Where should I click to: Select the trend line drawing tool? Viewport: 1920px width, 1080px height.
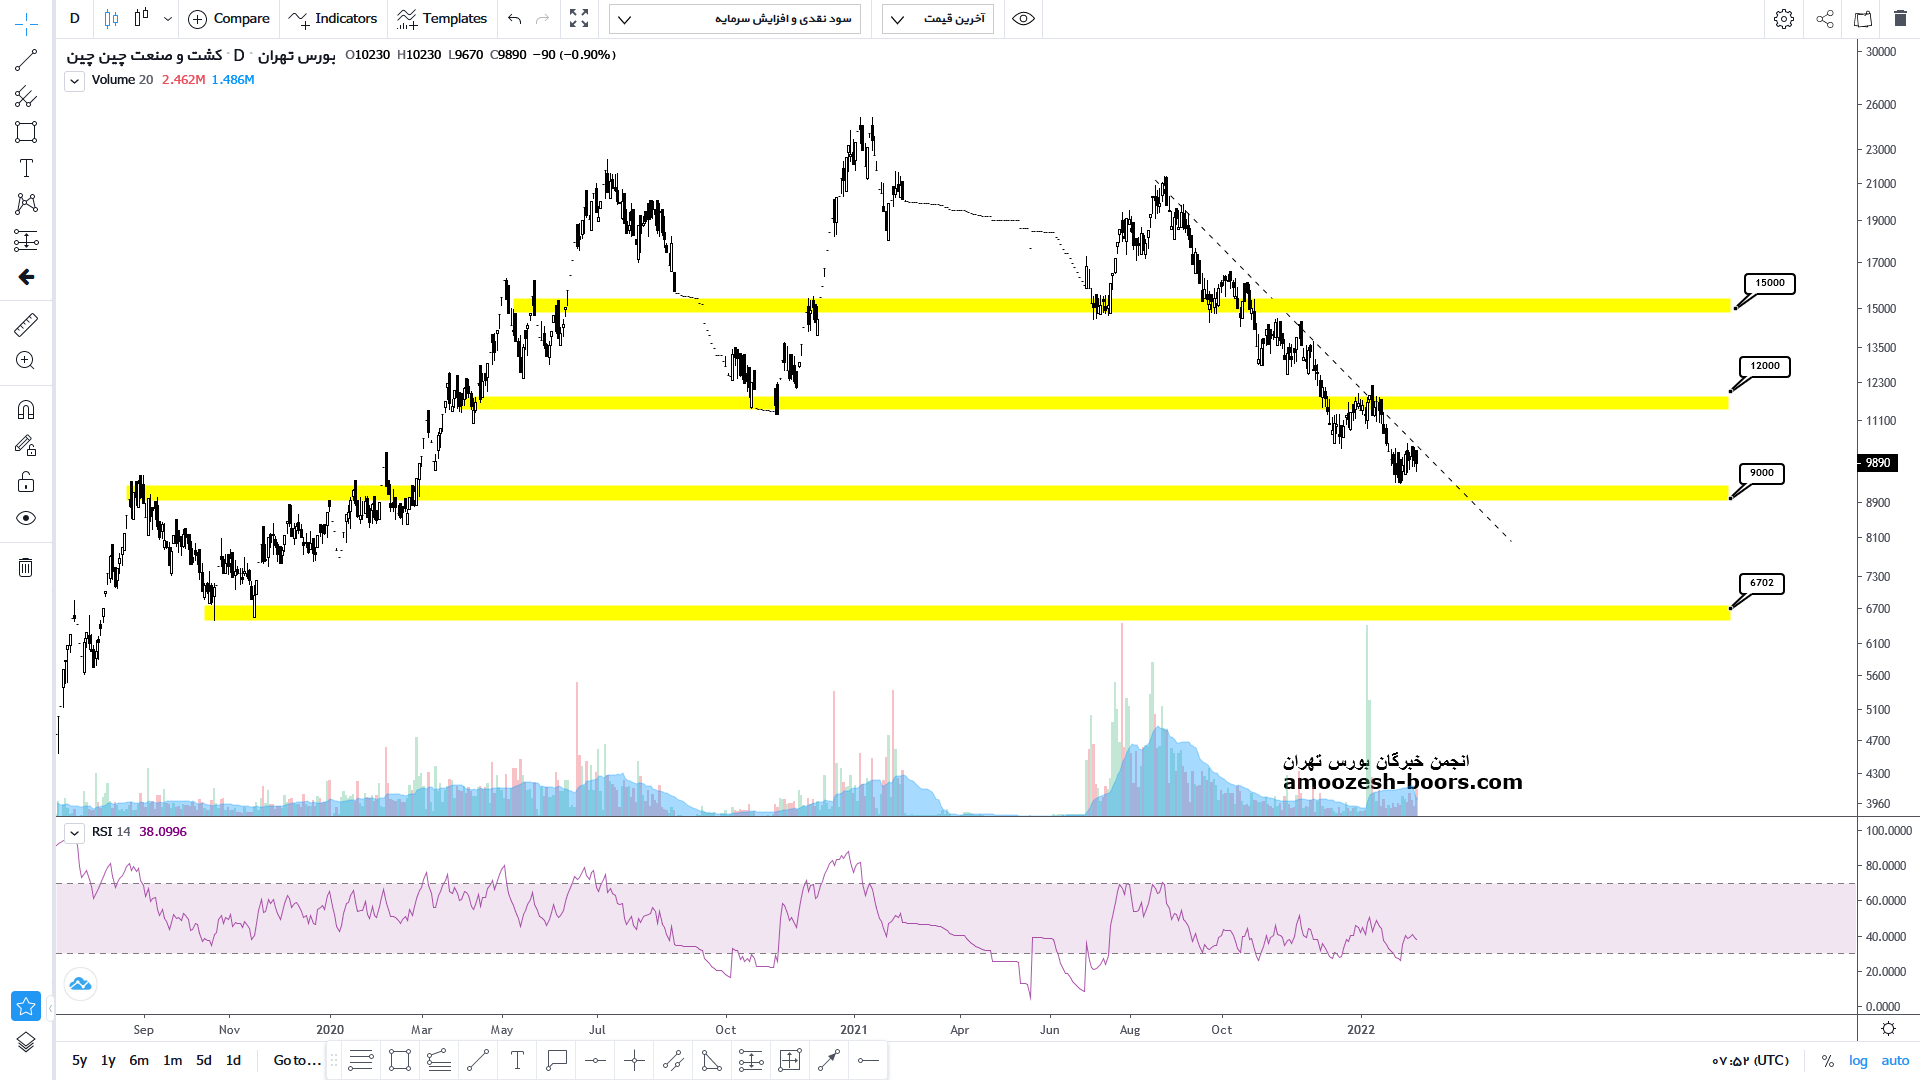[x=26, y=60]
